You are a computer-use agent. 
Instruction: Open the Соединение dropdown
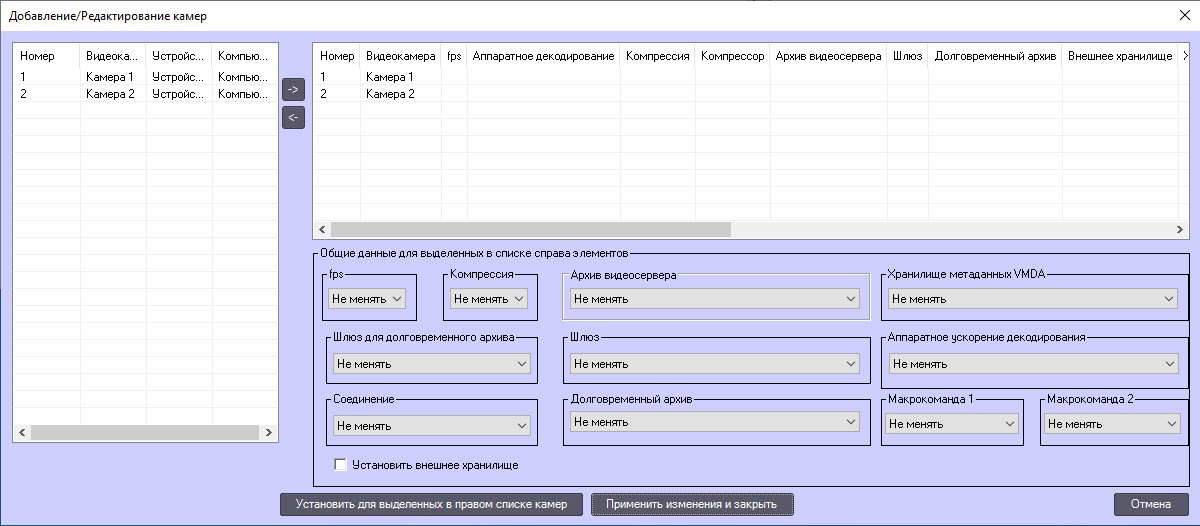coord(431,425)
